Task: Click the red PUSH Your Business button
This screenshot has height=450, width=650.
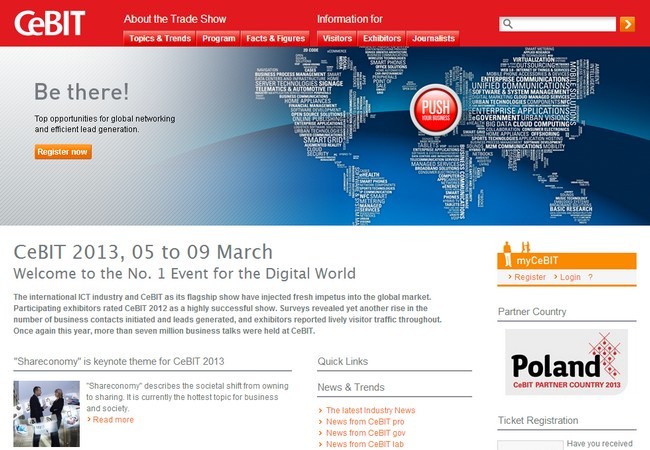Action: [x=436, y=110]
